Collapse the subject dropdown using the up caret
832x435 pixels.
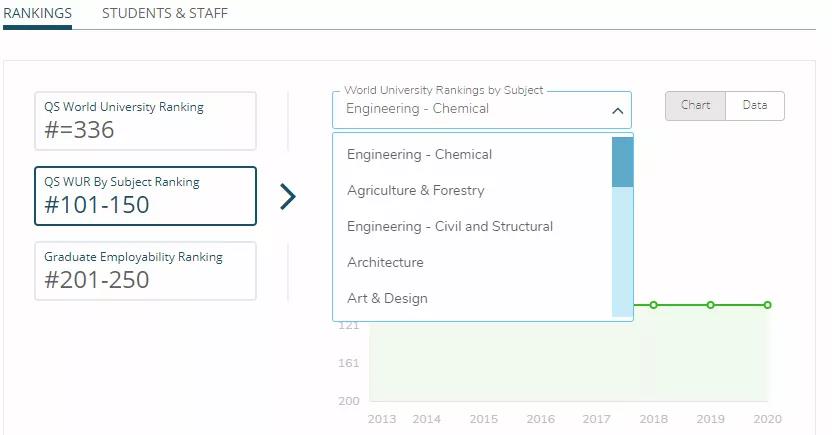coord(617,111)
